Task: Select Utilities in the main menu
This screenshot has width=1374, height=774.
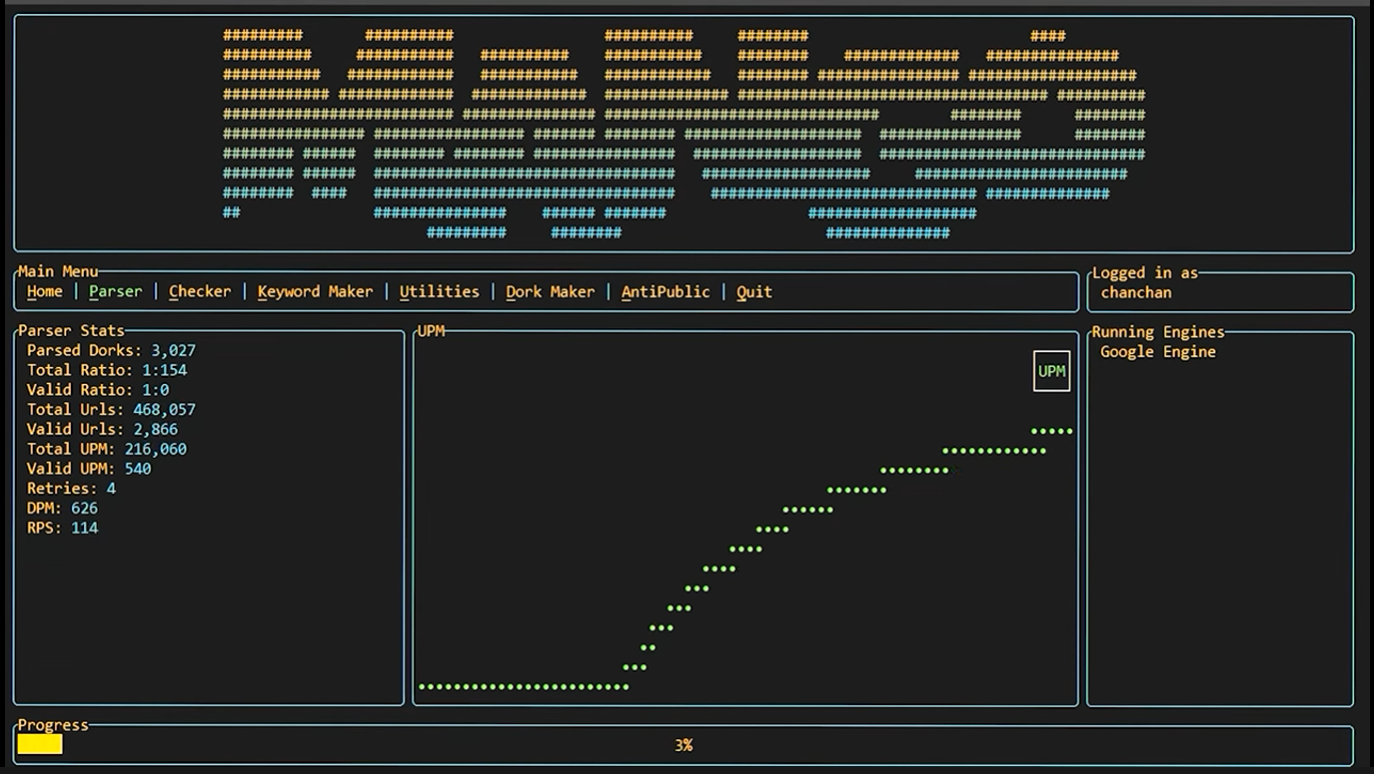Action: pyautogui.click(x=439, y=292)
